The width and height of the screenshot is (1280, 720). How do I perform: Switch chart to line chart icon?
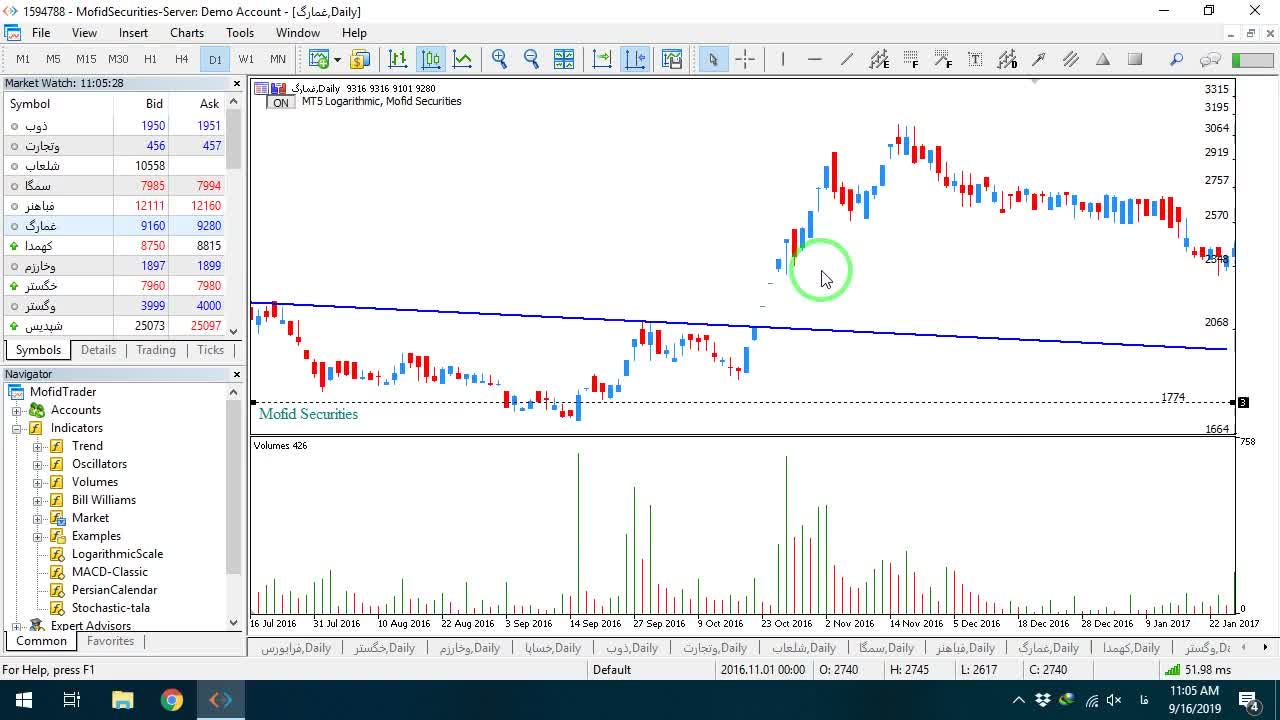(x=462, y=59)
